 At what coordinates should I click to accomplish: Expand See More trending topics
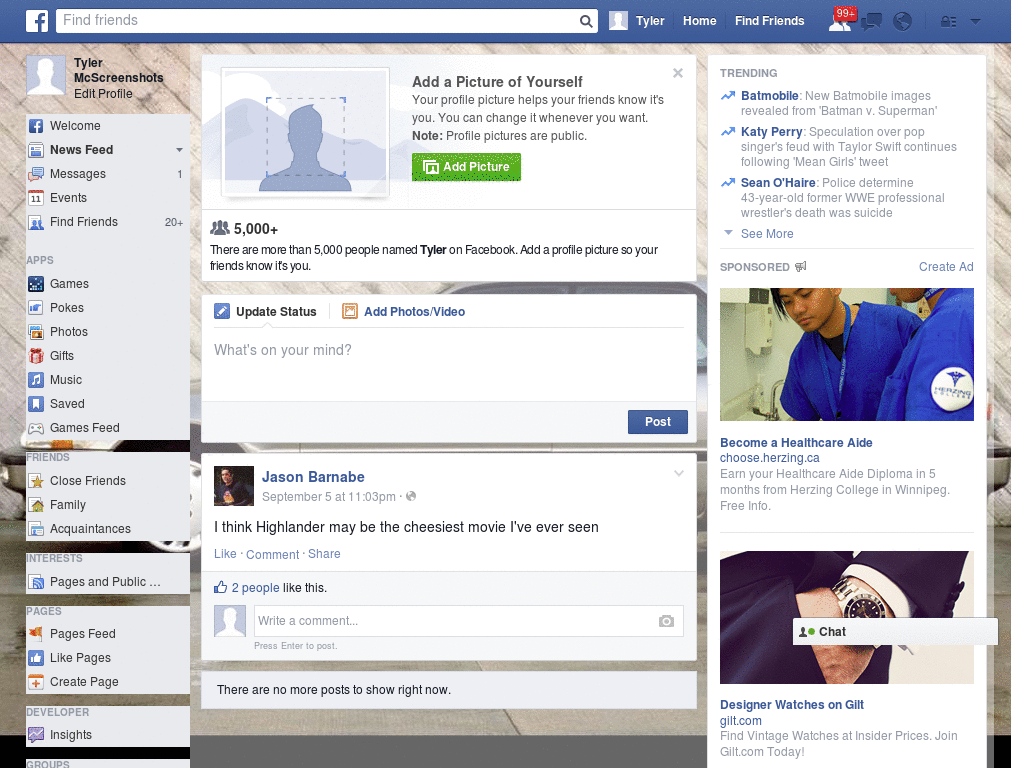(x=767, y=233)
